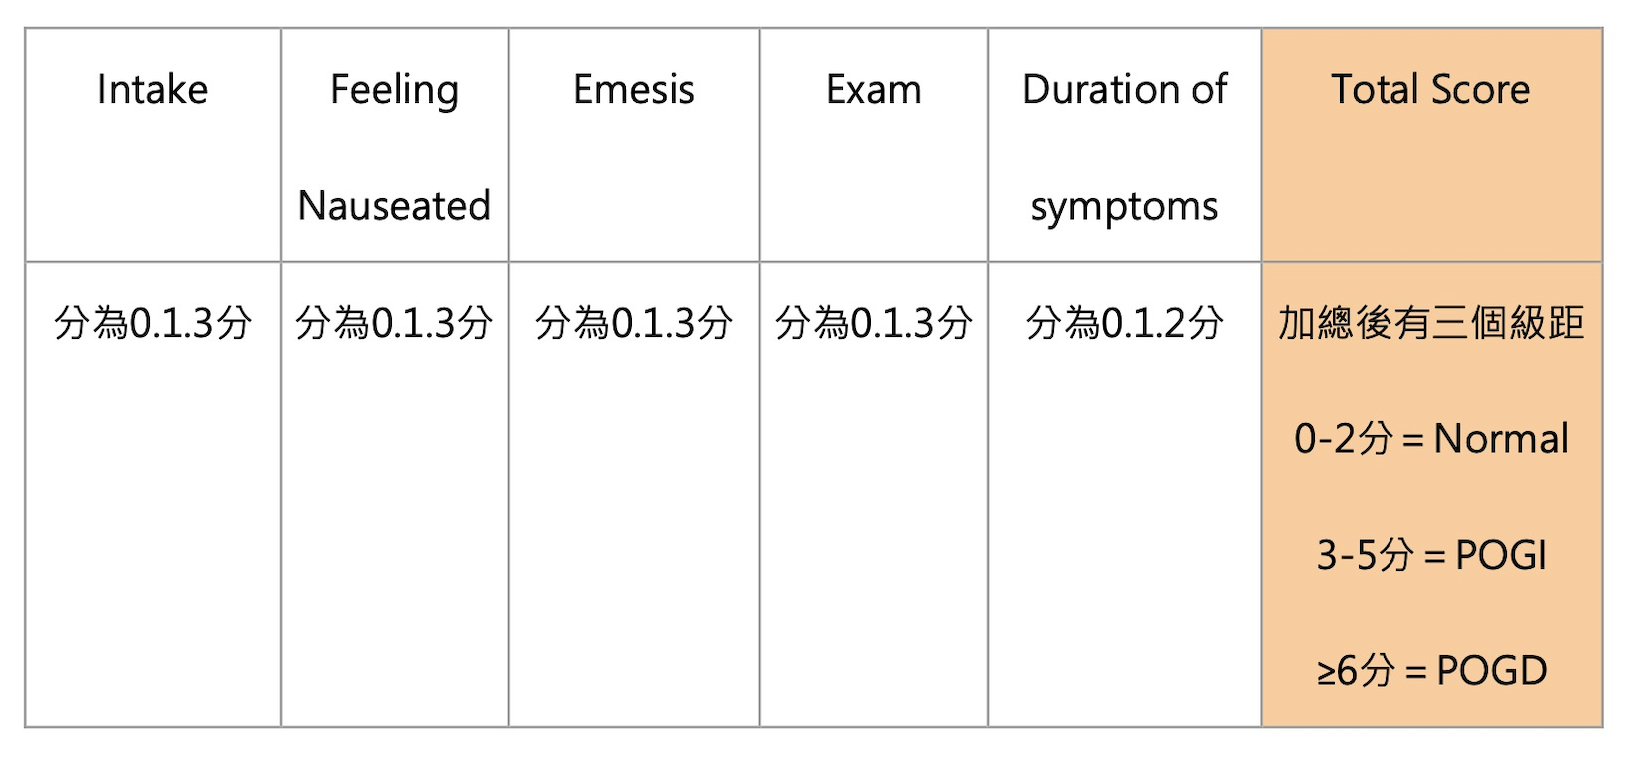Click score text under Emesis column
1628x758 pixels.
point(633,323)
